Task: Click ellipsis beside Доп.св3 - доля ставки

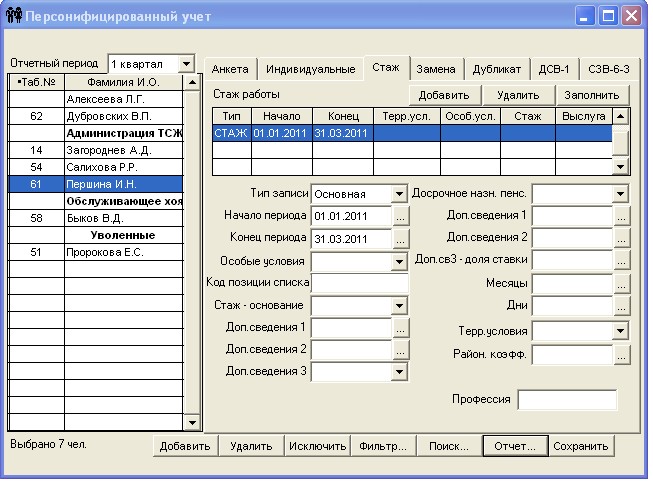Action: (621, 261)
